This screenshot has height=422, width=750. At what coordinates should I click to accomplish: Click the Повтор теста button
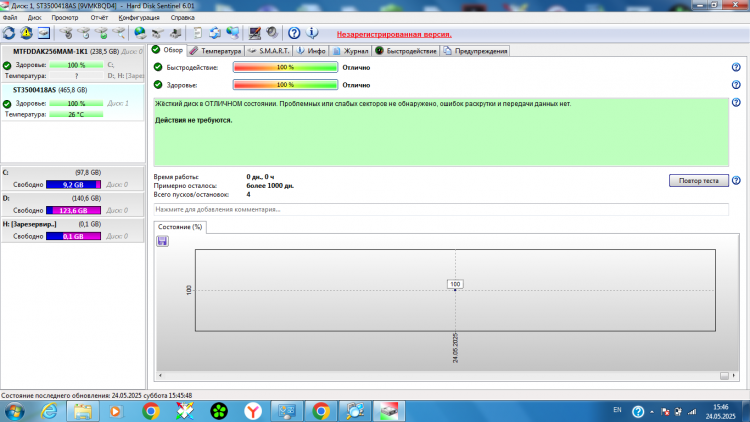pyautogui.click(x=698, y=180)
